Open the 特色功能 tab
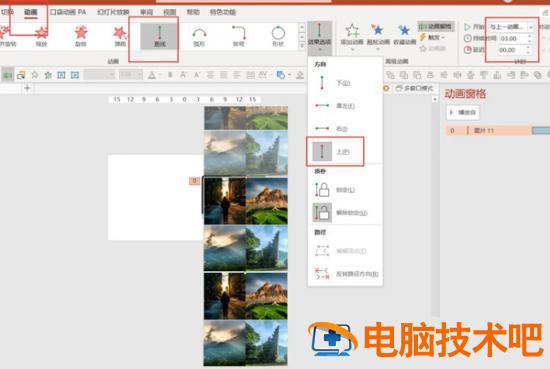 tap(223, 12)
